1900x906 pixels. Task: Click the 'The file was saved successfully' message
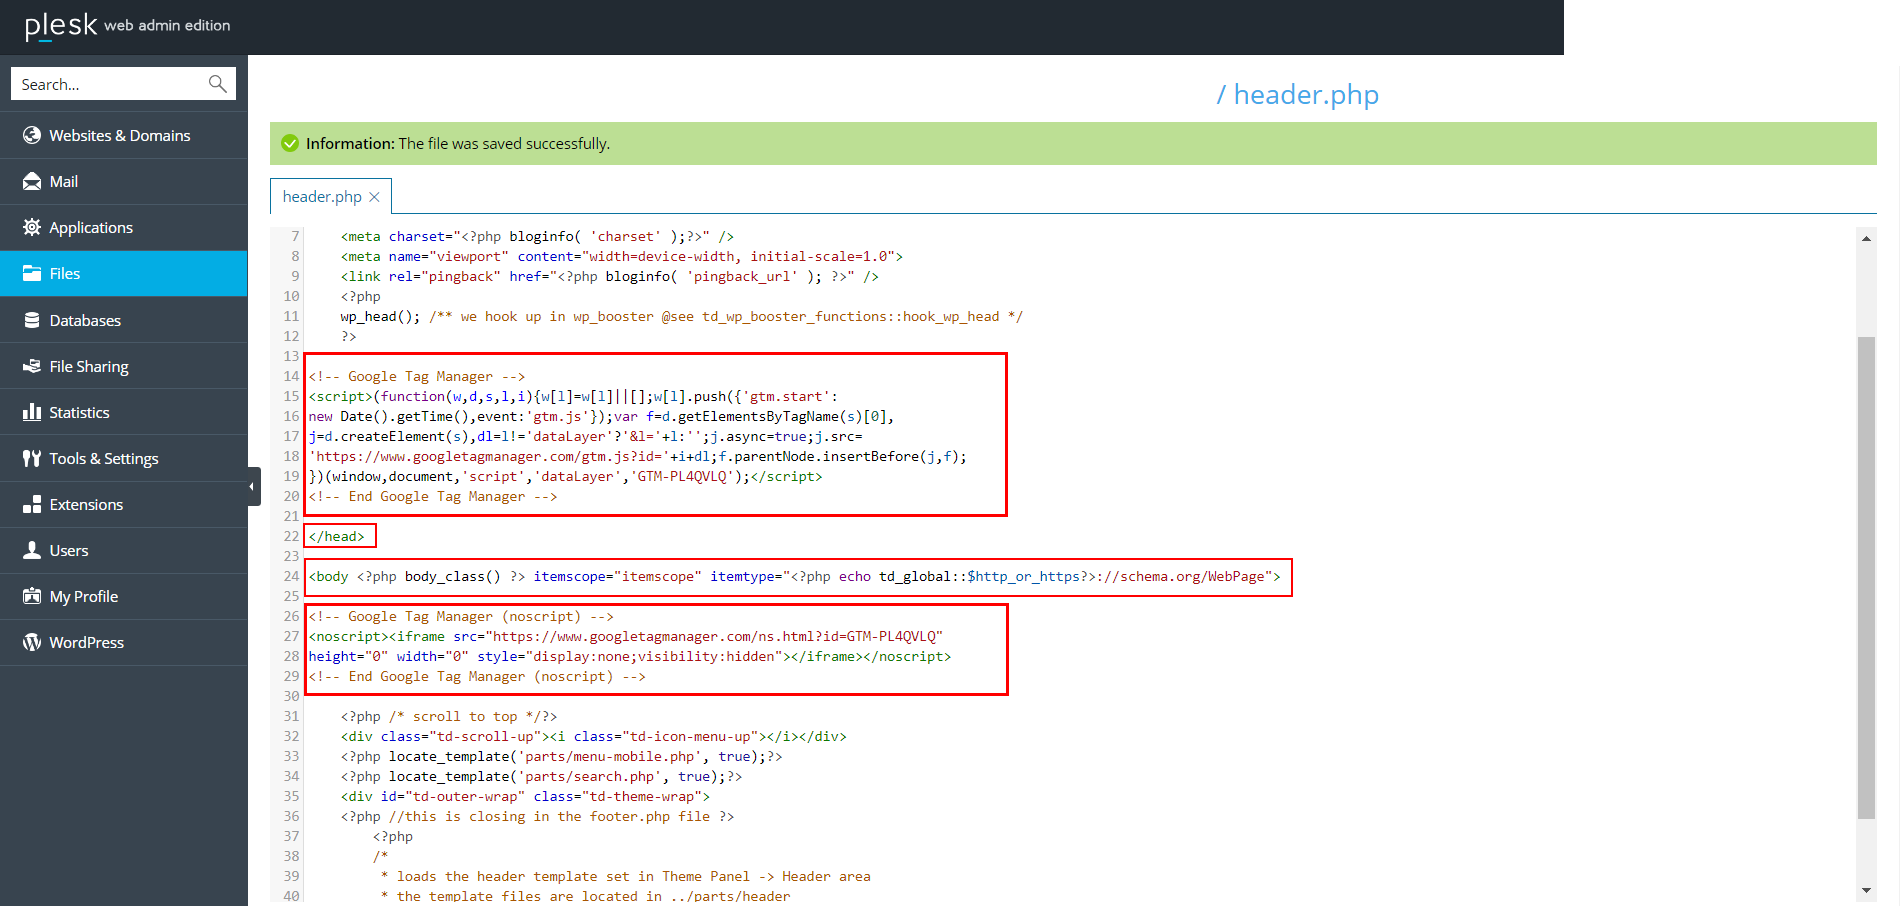coord(504,144)
